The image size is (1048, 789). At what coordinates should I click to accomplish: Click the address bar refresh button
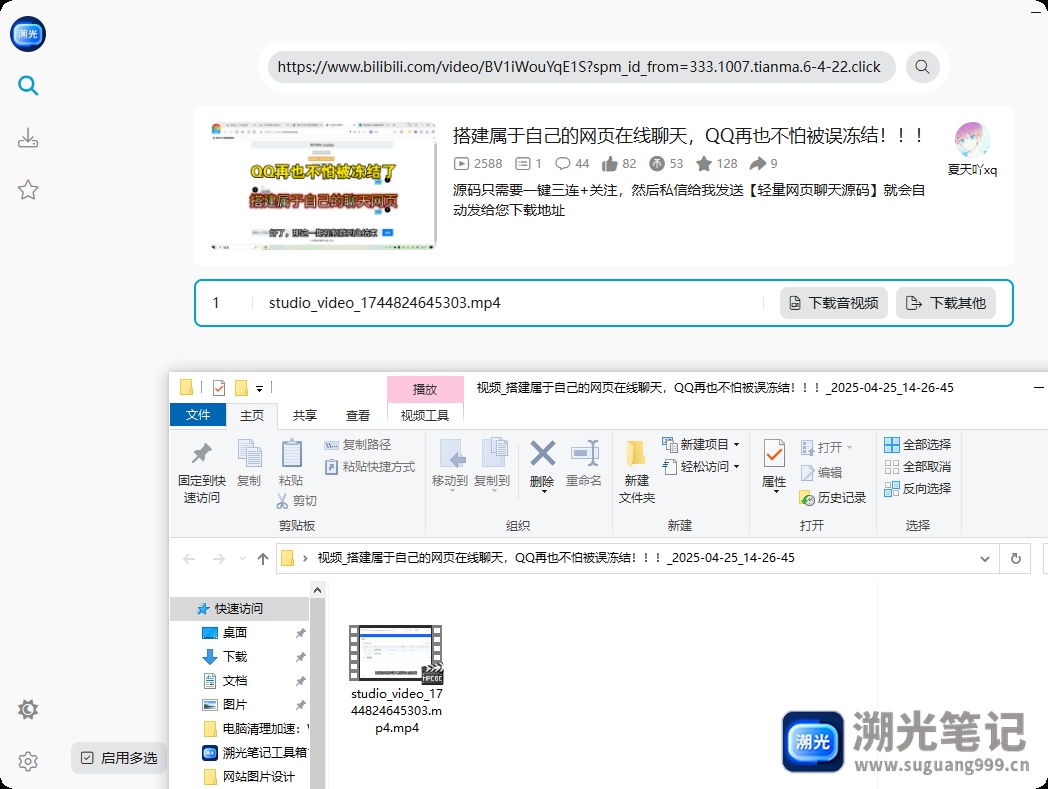pos(1016,558)
